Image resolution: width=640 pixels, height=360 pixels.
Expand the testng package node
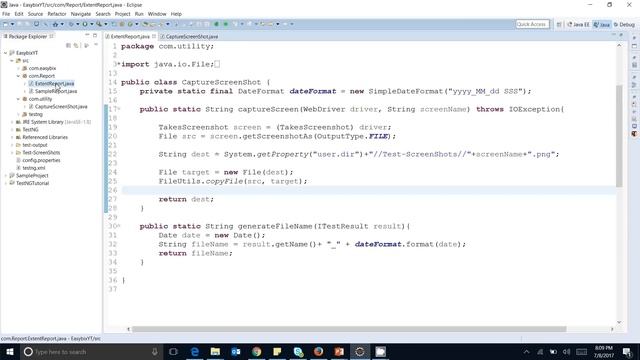point(18,114)
